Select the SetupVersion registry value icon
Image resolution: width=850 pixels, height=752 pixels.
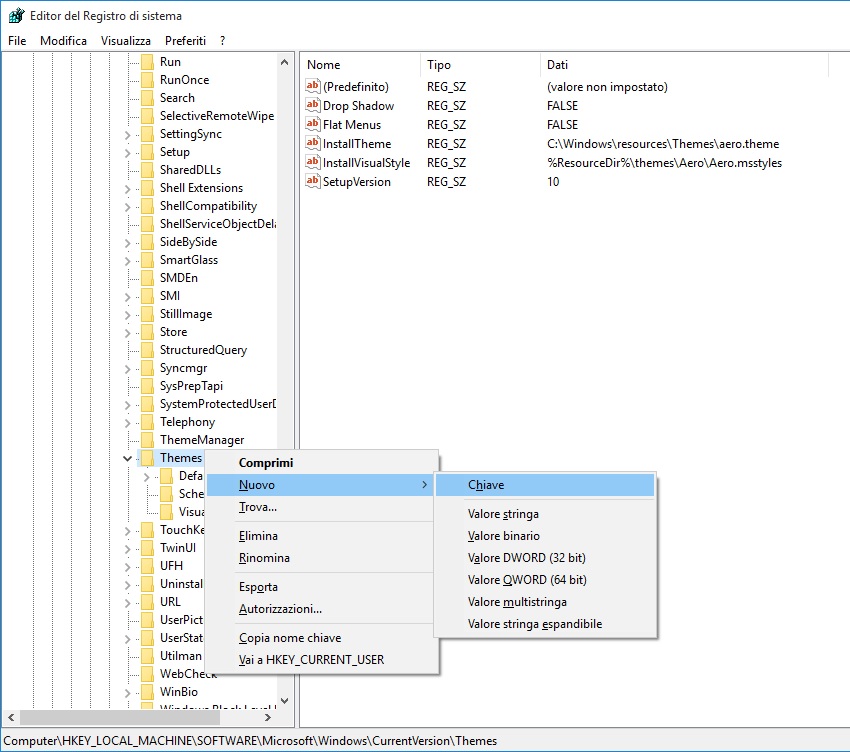pos(312,182)
